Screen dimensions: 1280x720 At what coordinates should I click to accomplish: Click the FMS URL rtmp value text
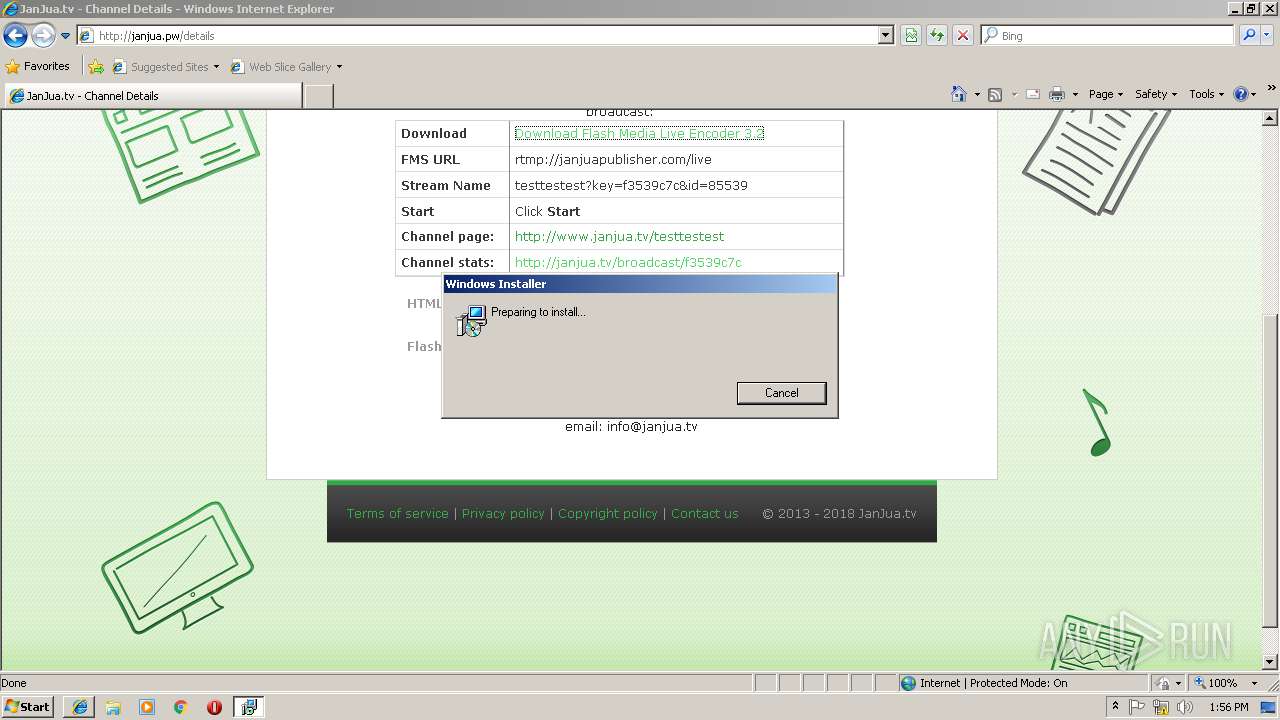click(x=613, y=159)
